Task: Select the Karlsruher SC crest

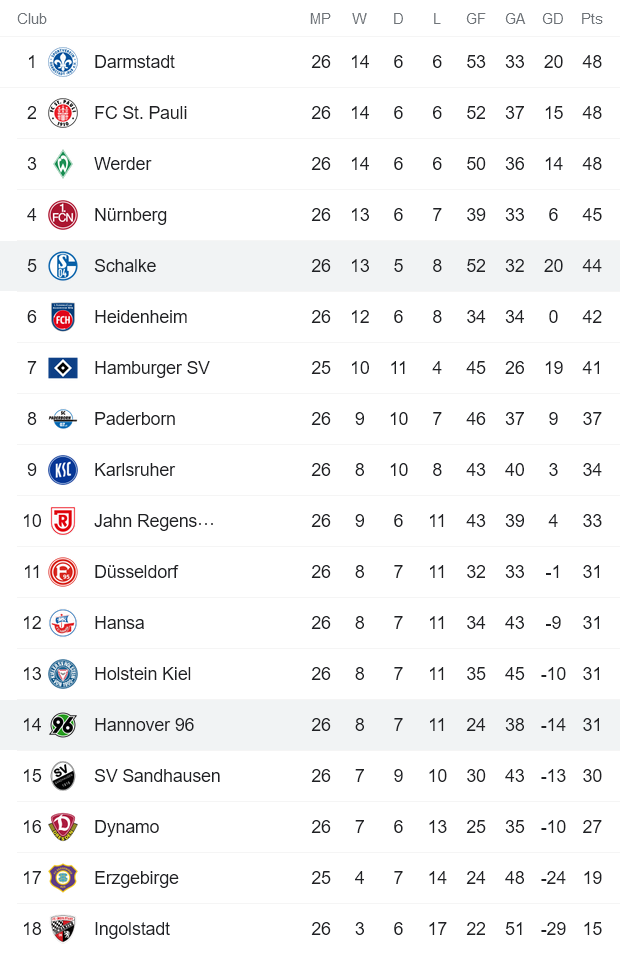Action: pos(62,470)
